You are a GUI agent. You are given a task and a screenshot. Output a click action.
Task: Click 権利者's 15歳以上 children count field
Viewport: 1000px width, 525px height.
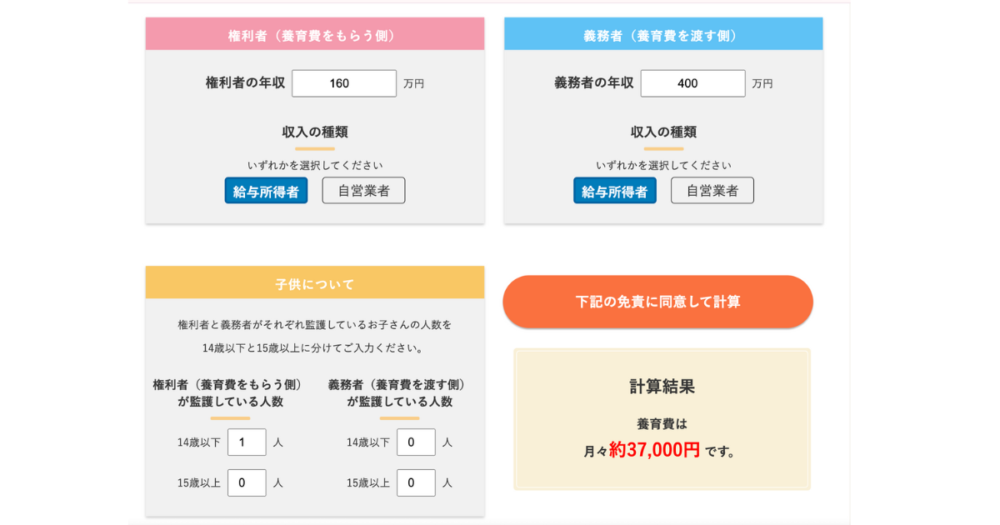[x=247, y=482]
